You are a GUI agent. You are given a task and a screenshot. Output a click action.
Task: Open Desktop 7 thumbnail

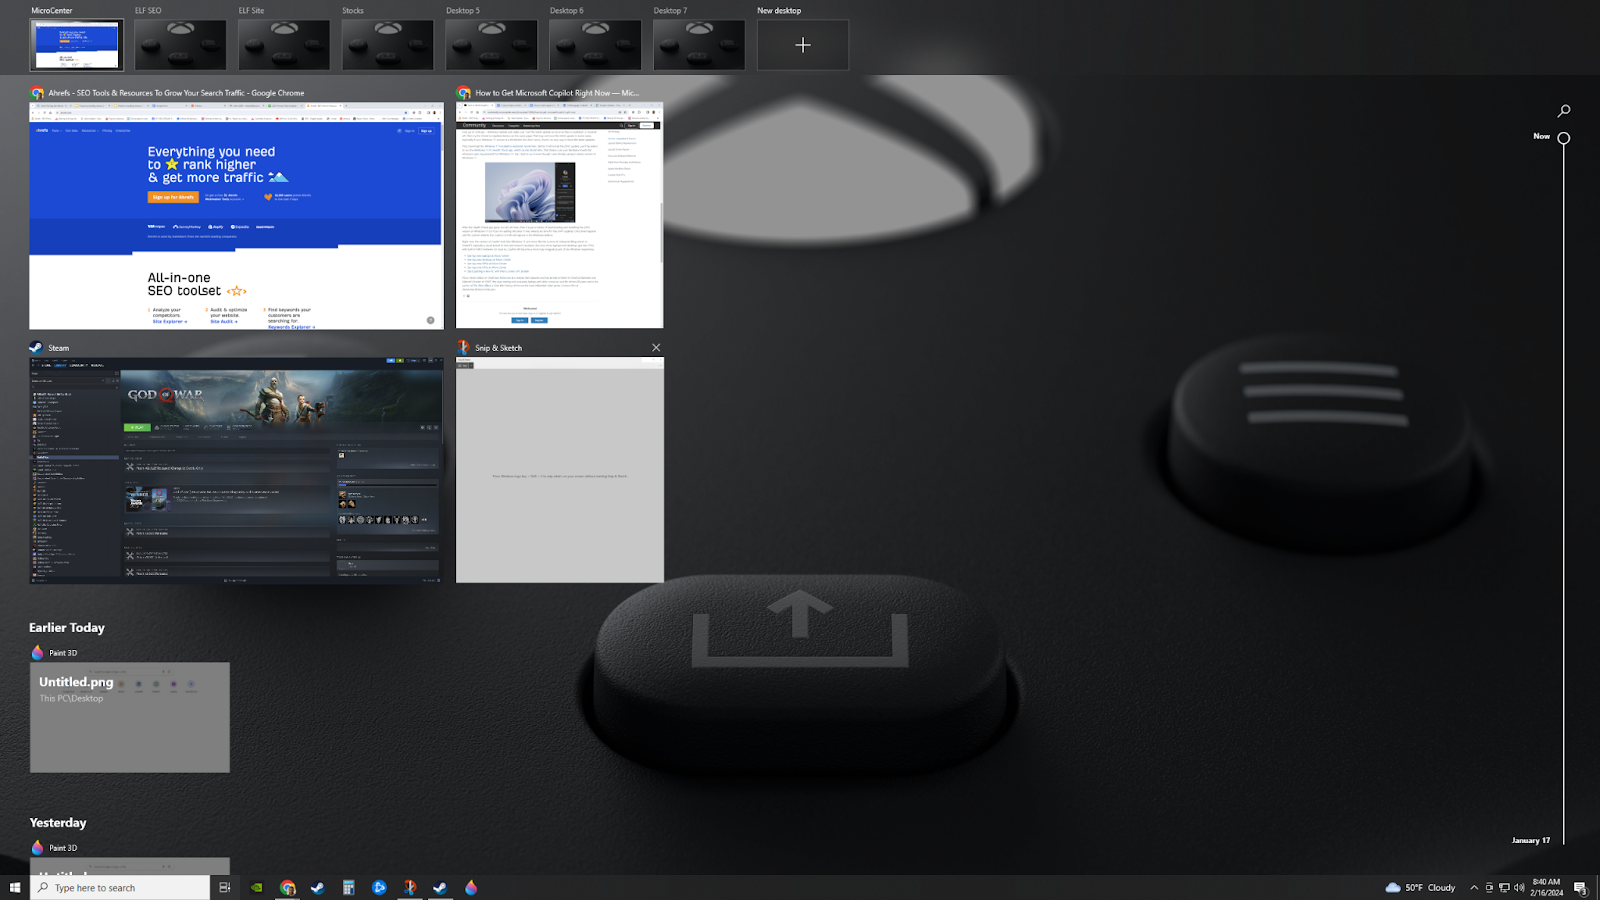click(x=699, y=45)
